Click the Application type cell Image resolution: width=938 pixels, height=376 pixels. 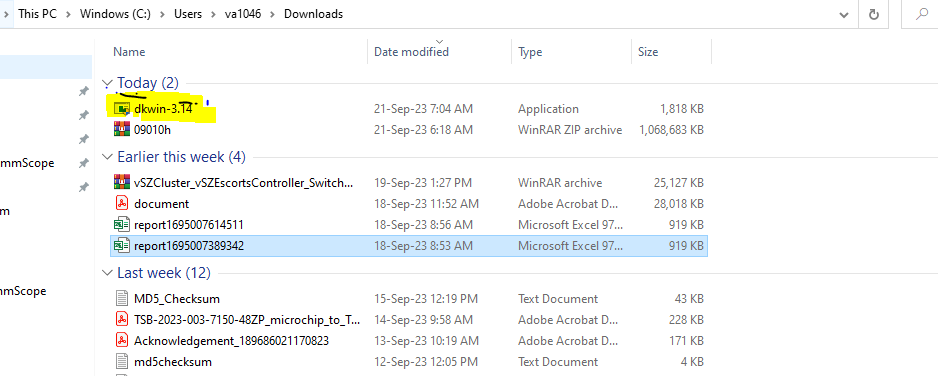pyautogui.click(x=549, y=109)
